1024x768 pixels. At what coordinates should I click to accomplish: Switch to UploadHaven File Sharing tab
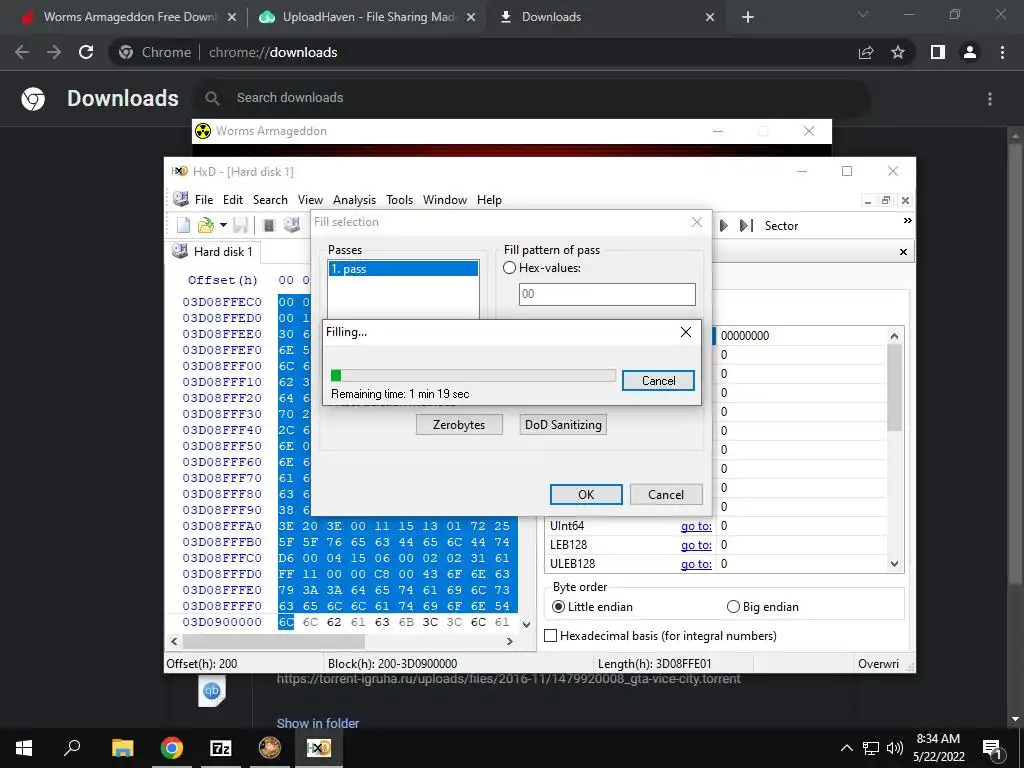pyautogui.click(x=368, y=17)
